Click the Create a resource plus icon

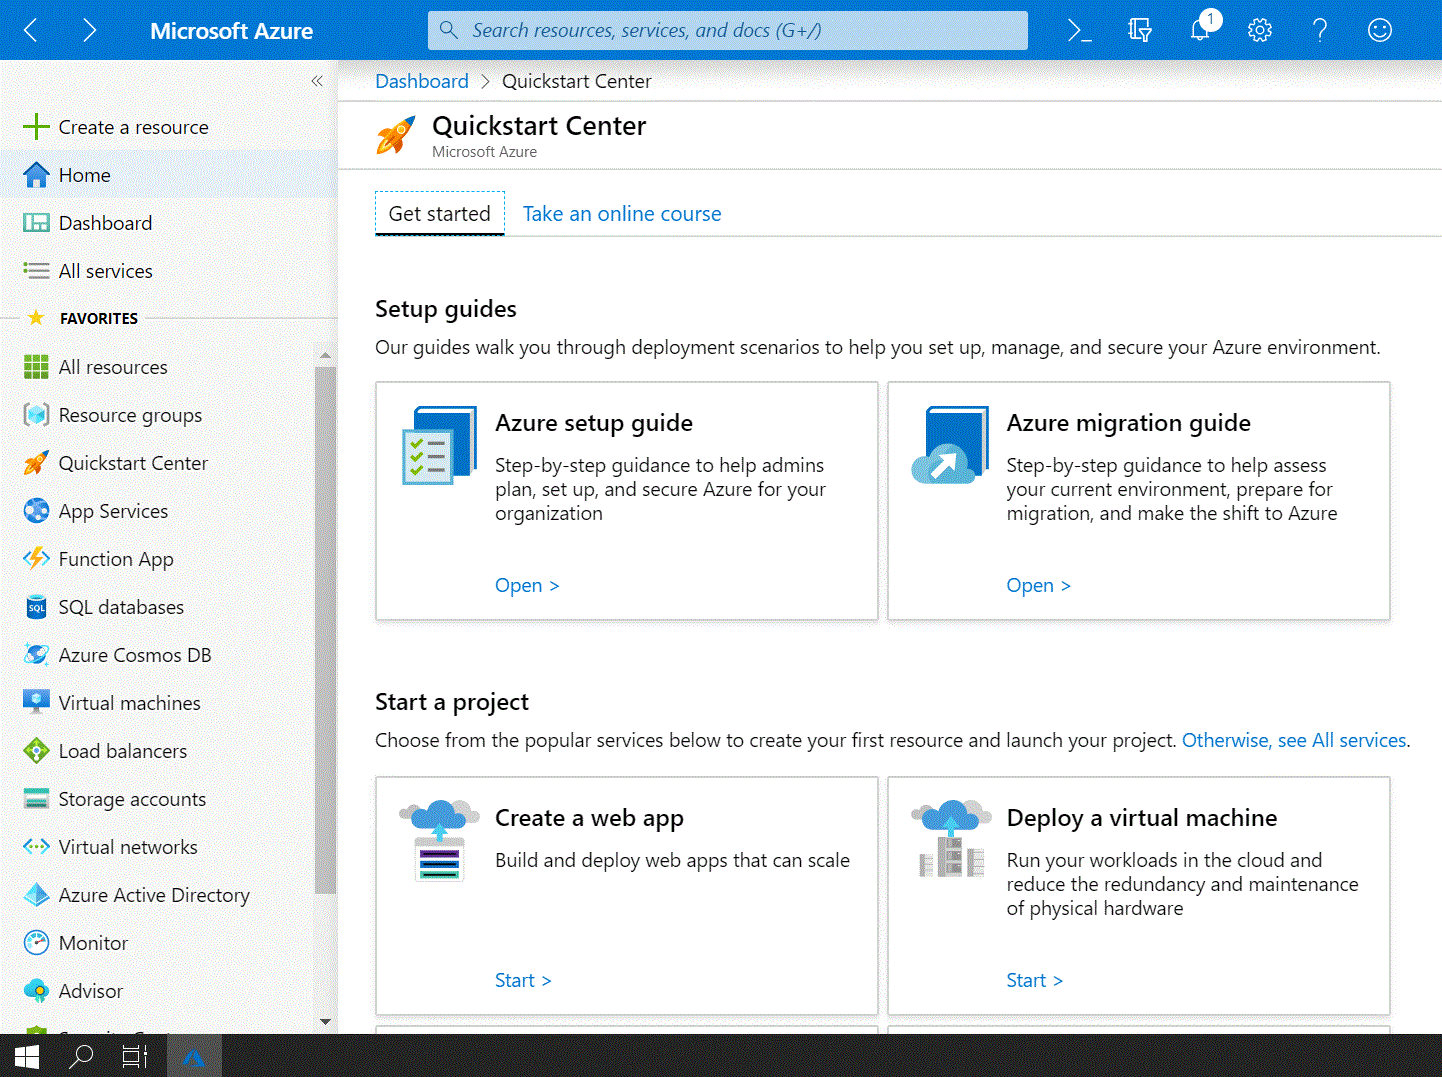[36, 127]
